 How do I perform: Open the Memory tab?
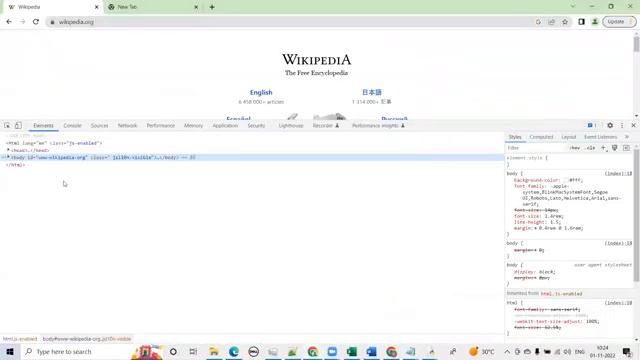pos(193,126)
